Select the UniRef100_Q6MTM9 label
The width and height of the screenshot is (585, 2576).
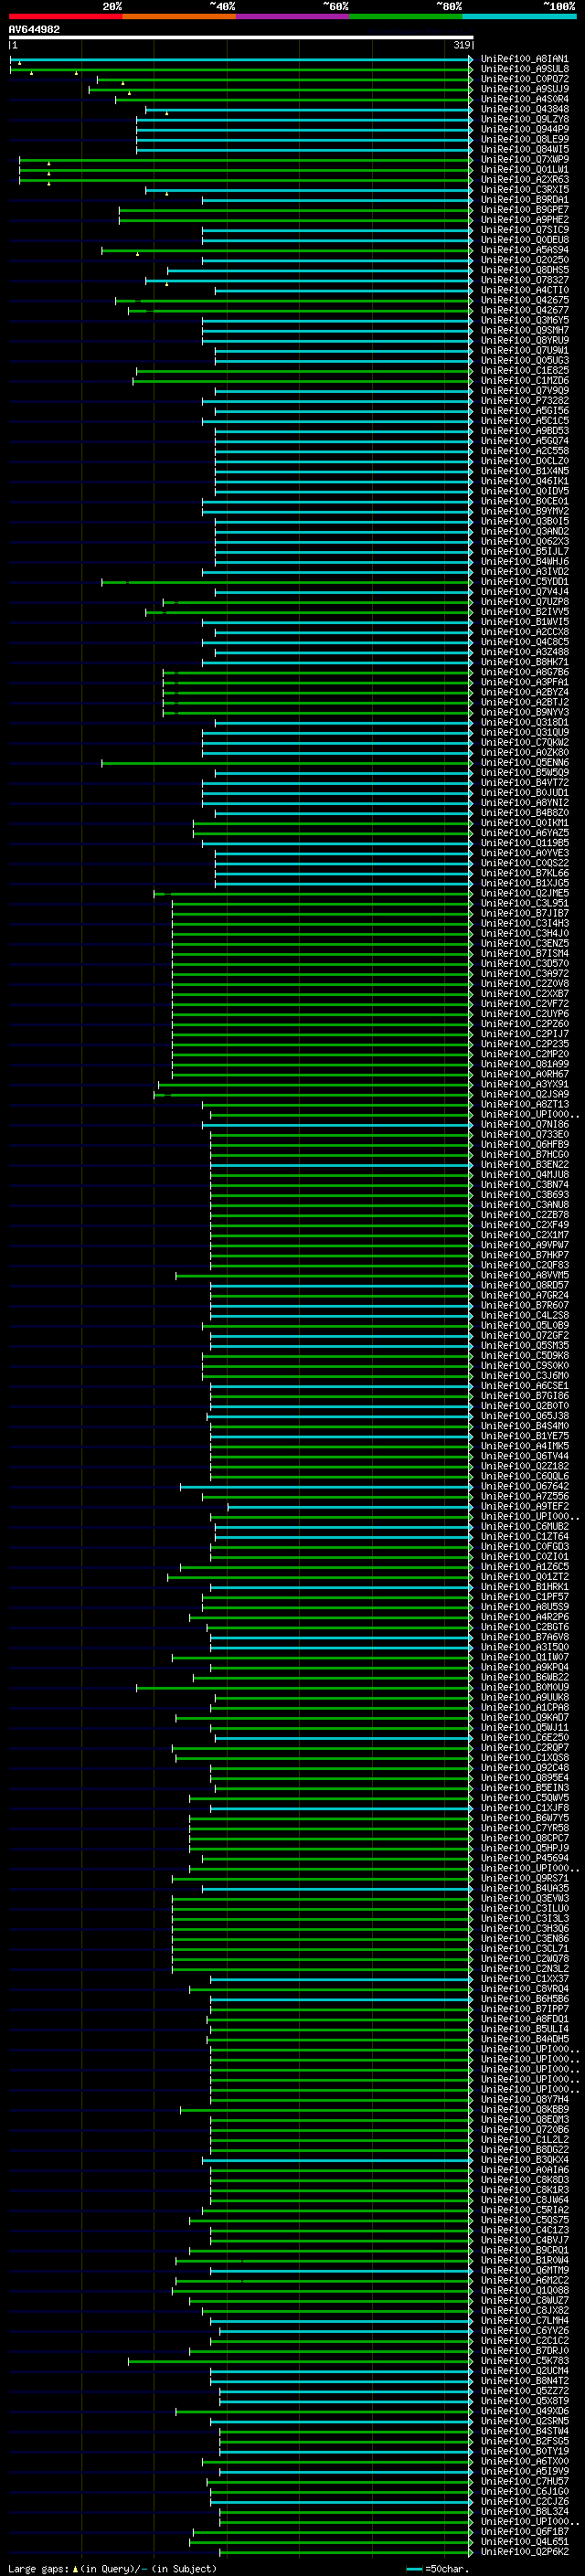pyautogui.click(x=524, y=2270)
